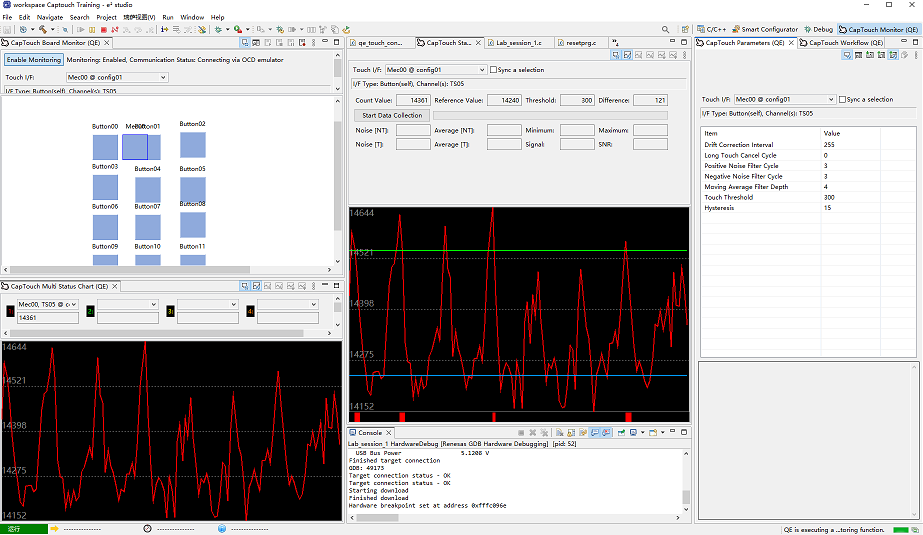Open the Navigate menu

point(49,17)
